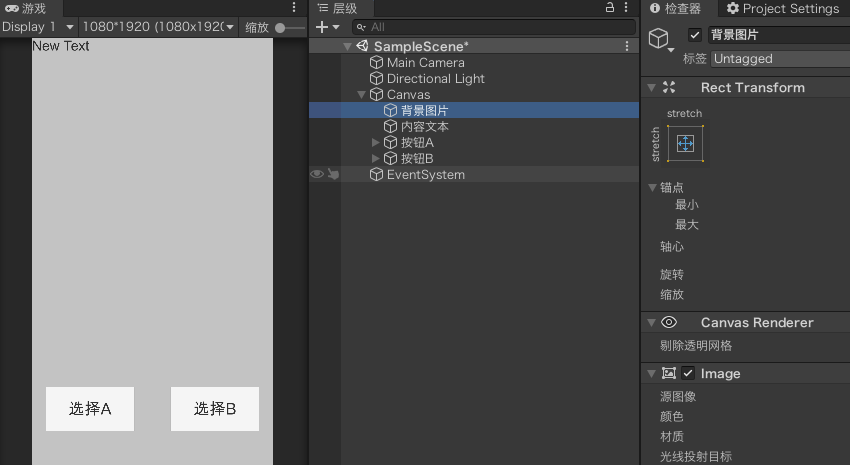Open the Untagged tag dropdown
Viewport: 850px width, 465px height.
pos(780,59)
